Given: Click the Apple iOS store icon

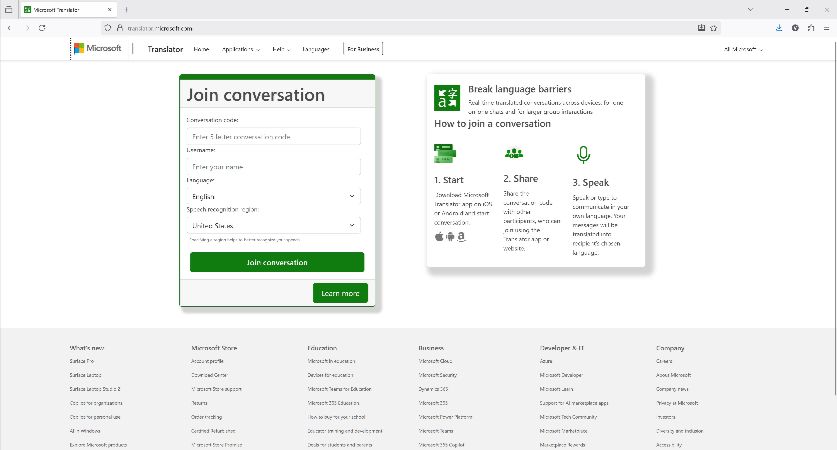Looking at the screenshot, I should (x=439, y=236).
